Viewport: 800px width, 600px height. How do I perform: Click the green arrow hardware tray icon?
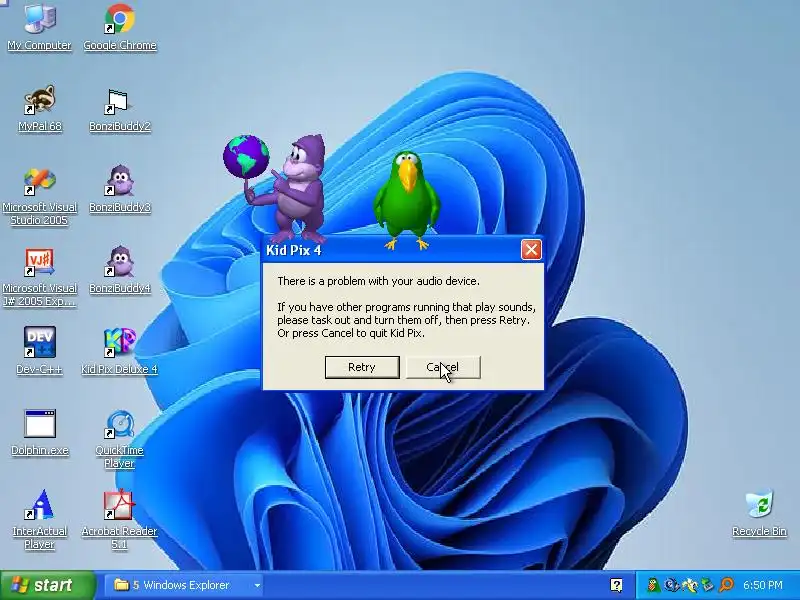point(708,585)
